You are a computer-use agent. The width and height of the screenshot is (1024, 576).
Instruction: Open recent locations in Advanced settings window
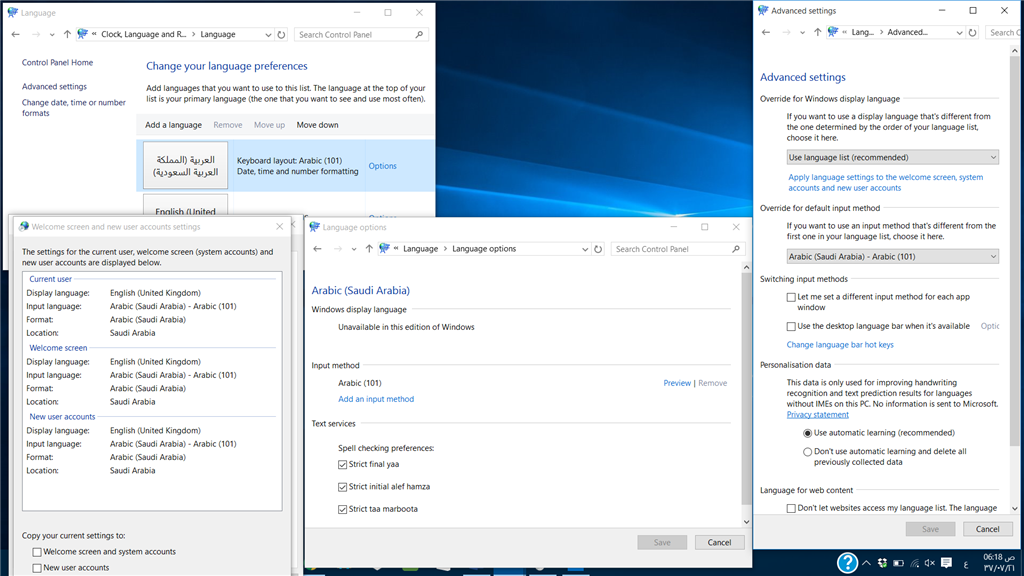tap(802, 32)
